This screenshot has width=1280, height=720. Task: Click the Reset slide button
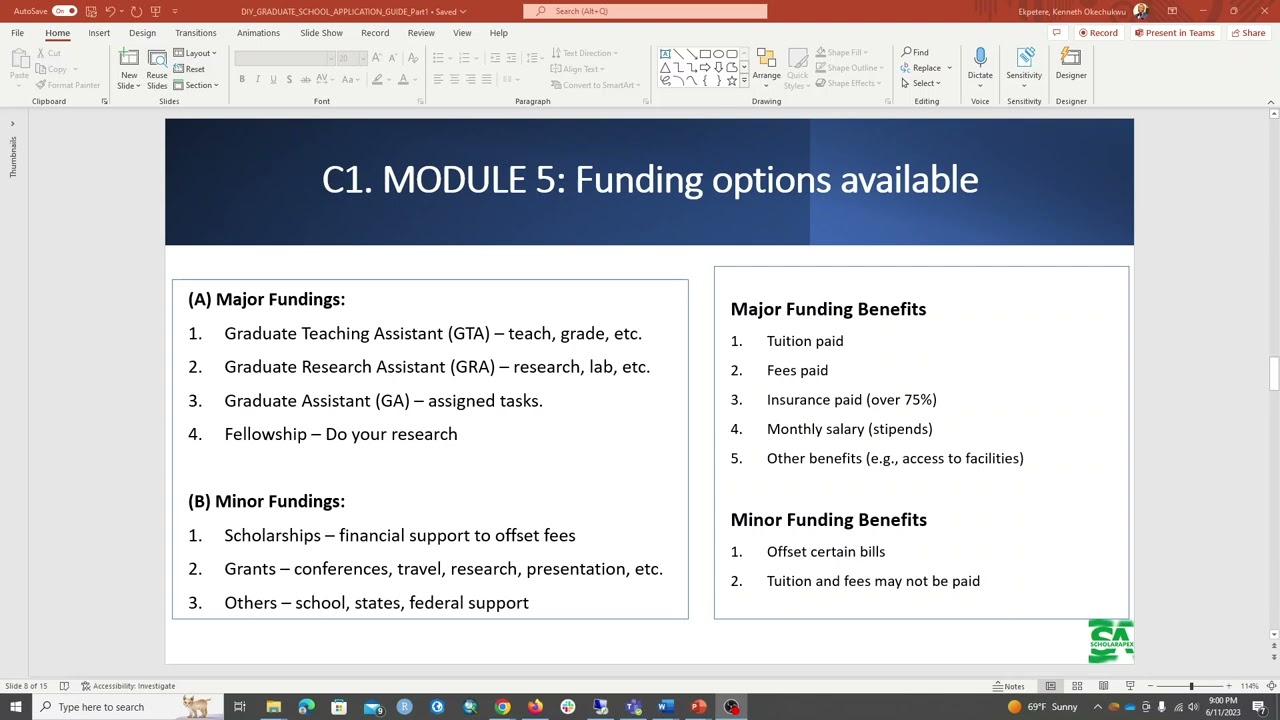coord(189,69)
